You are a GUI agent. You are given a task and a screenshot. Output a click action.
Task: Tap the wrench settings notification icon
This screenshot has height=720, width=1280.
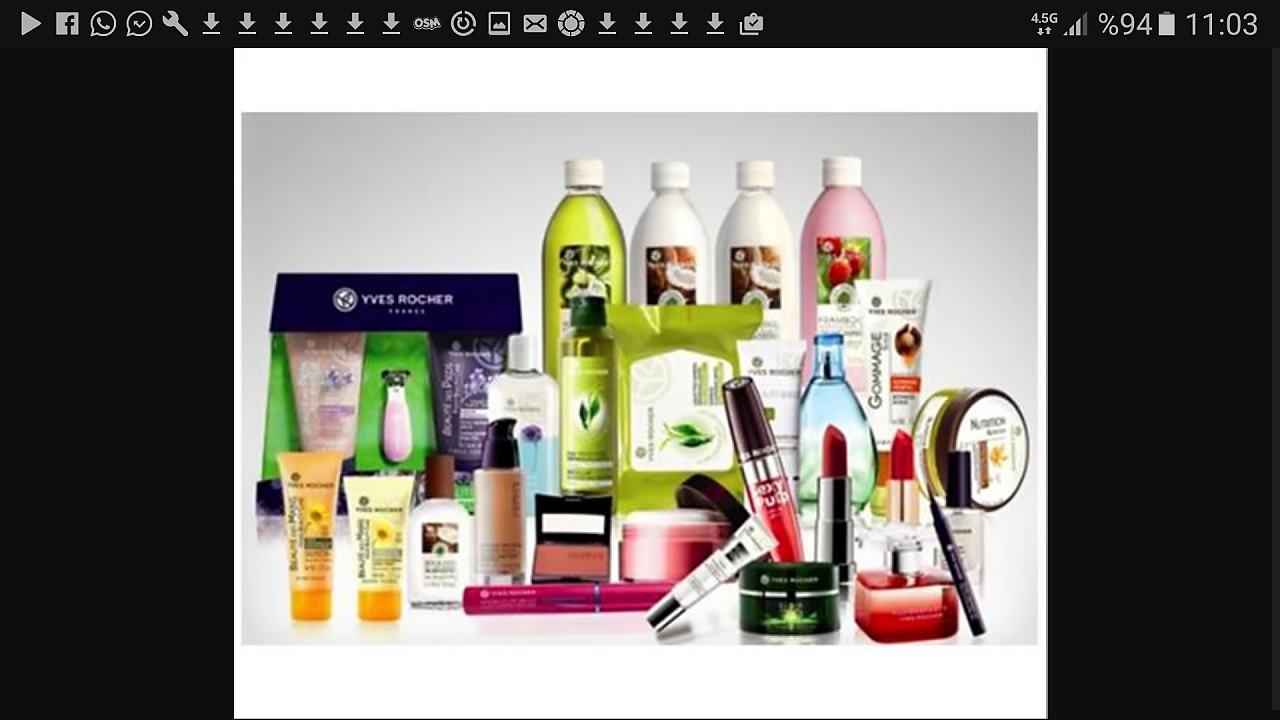[x=175, y=23]
